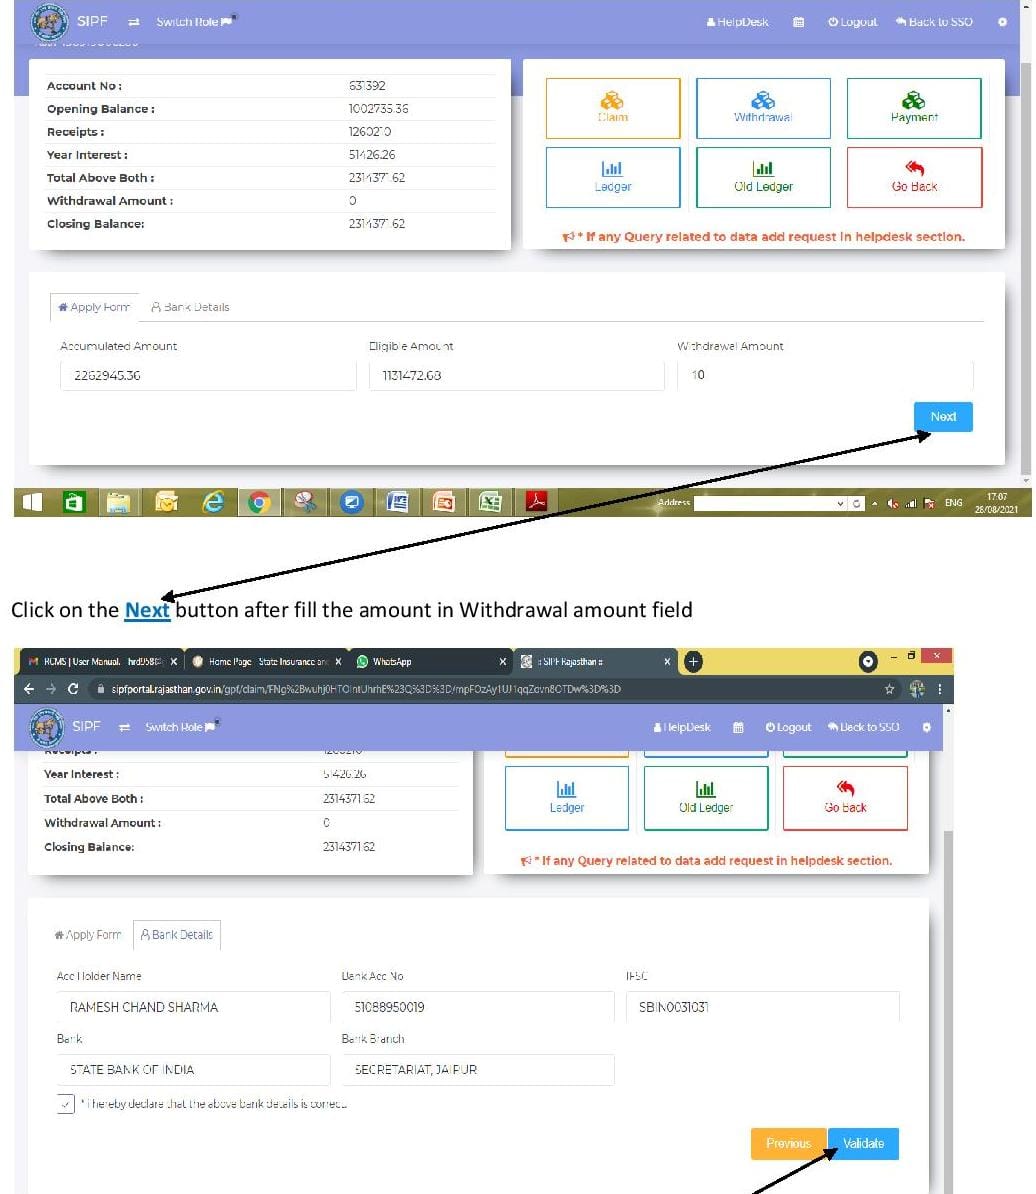Open the Old Ledger

pos(763,177)
